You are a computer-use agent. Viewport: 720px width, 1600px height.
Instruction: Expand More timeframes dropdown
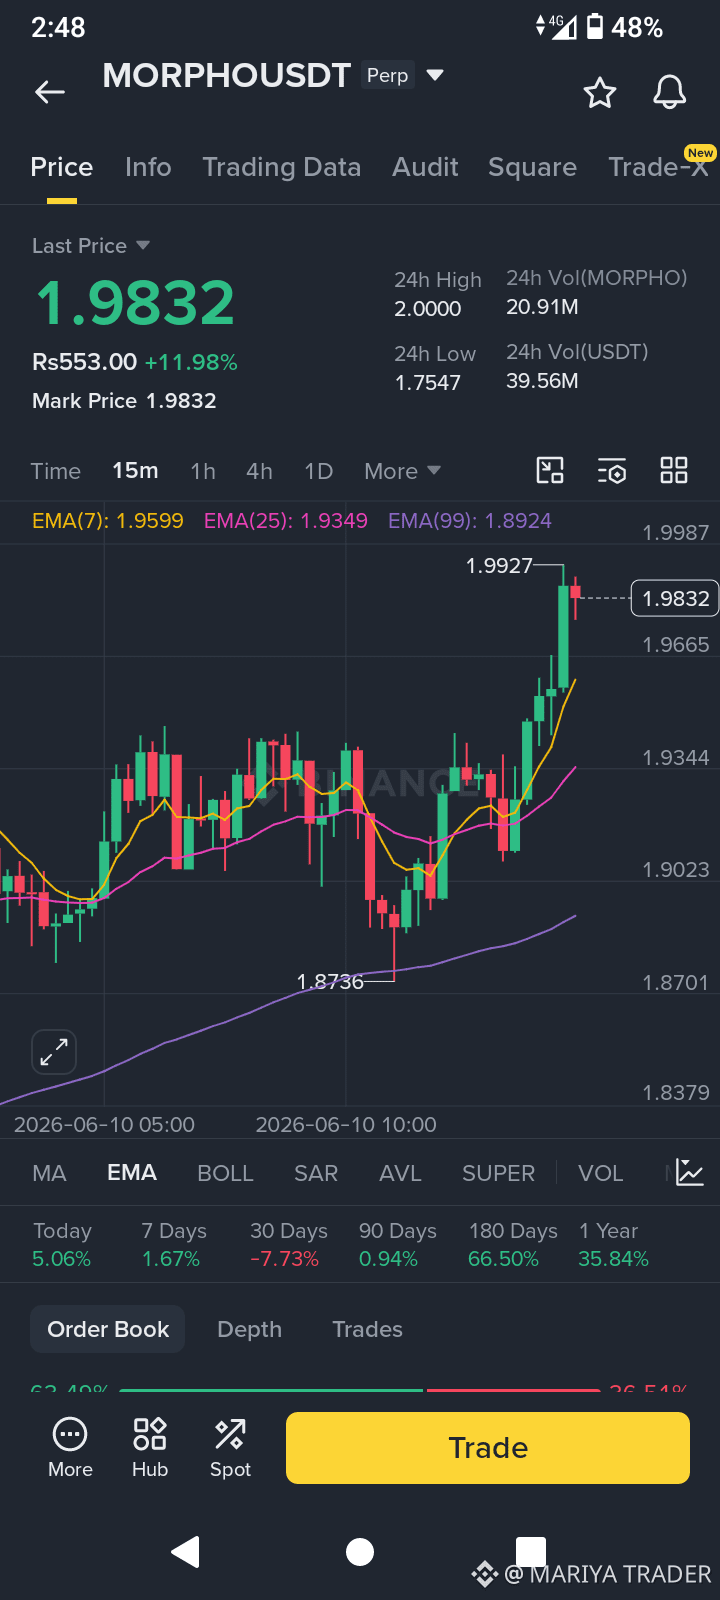[403, 471]
